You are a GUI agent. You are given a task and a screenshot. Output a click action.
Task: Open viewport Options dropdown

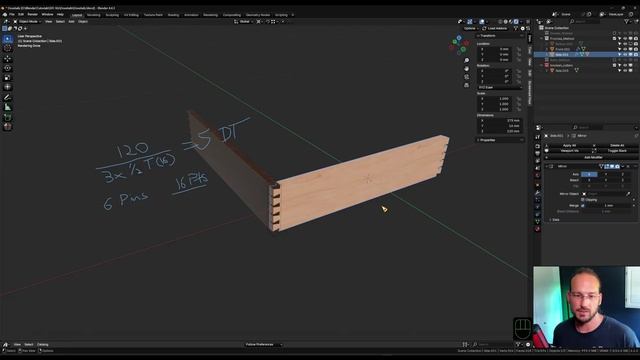point(471,28)
